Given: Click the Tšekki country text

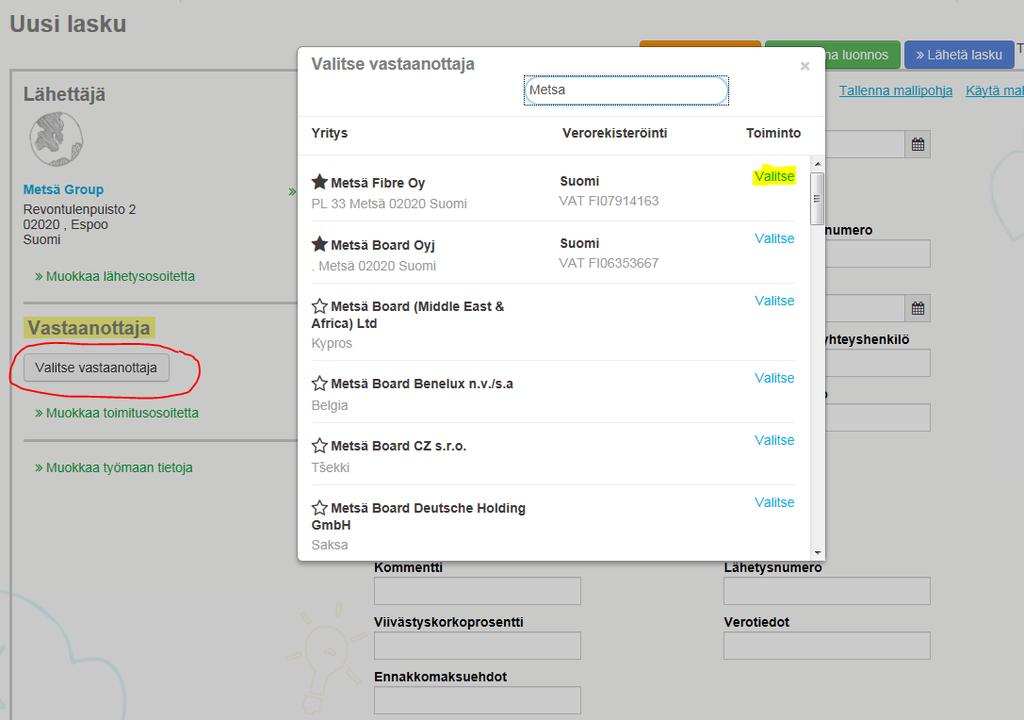Looking at the screenshot, I should point(330,468).
